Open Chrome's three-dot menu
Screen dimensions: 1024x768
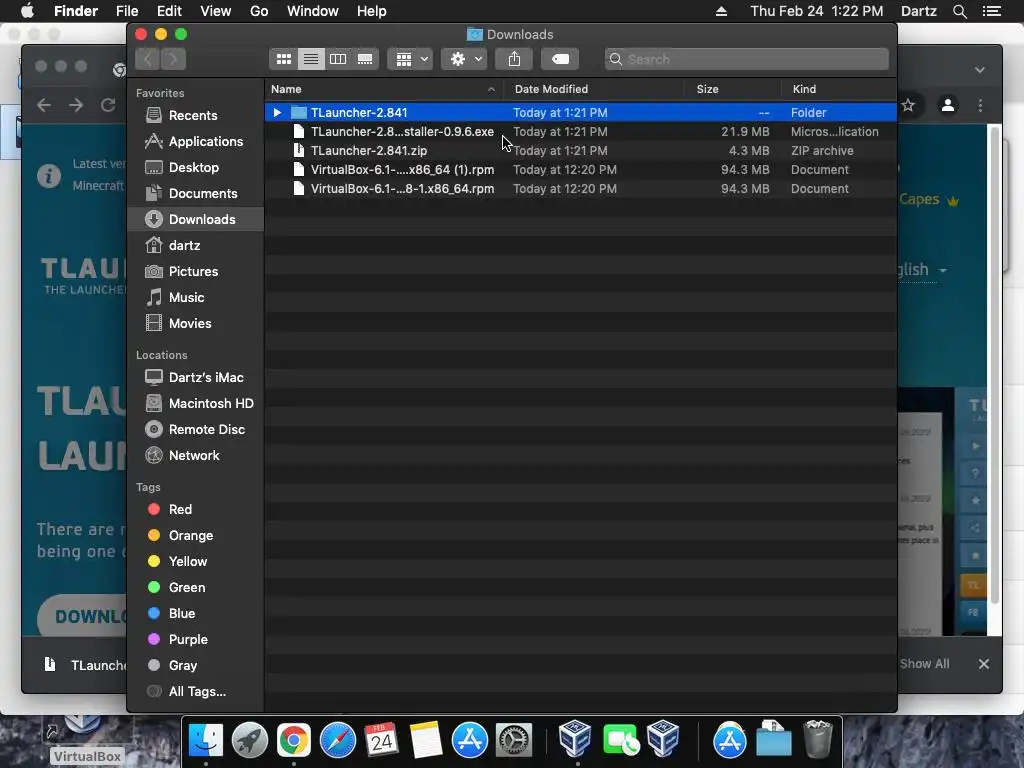click(980, 105)
